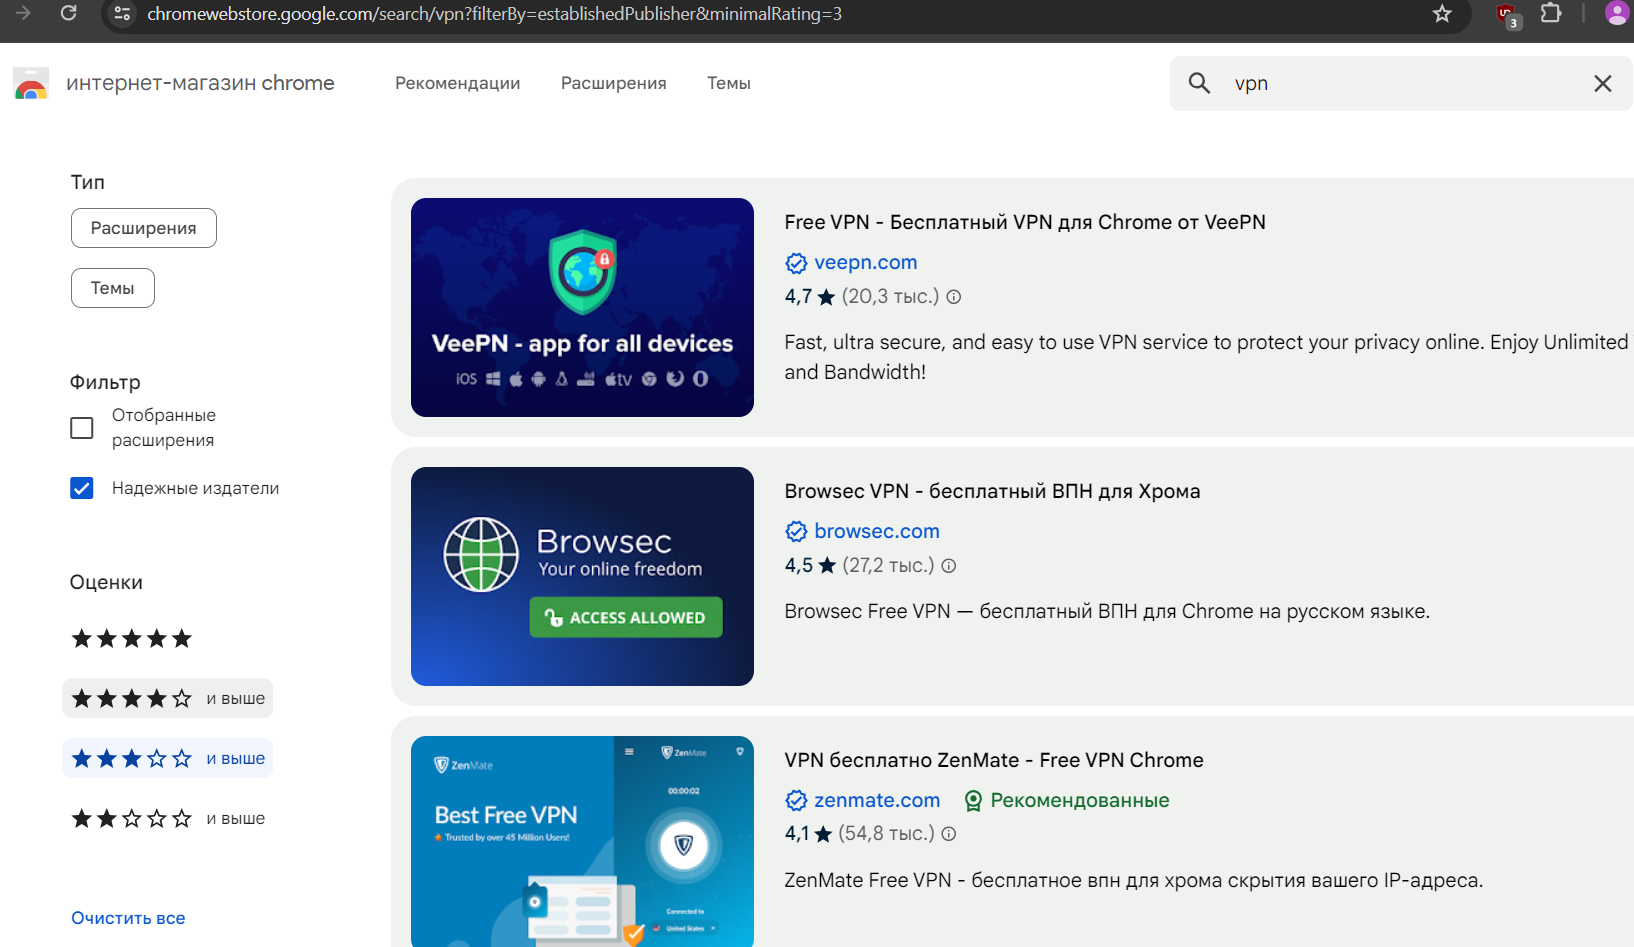This screenshot has height=947, width=1634.
Task: Click the VeePN promo thumbnail
Action: pyautogui.click(x=582, y=307)
